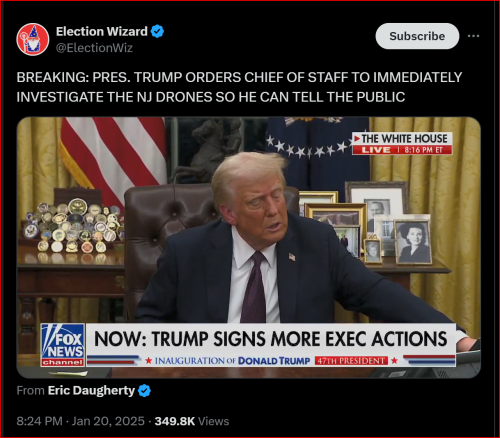Play the embedded Fox News video
This screenshot has width=500, height=438.
(249, 247)
